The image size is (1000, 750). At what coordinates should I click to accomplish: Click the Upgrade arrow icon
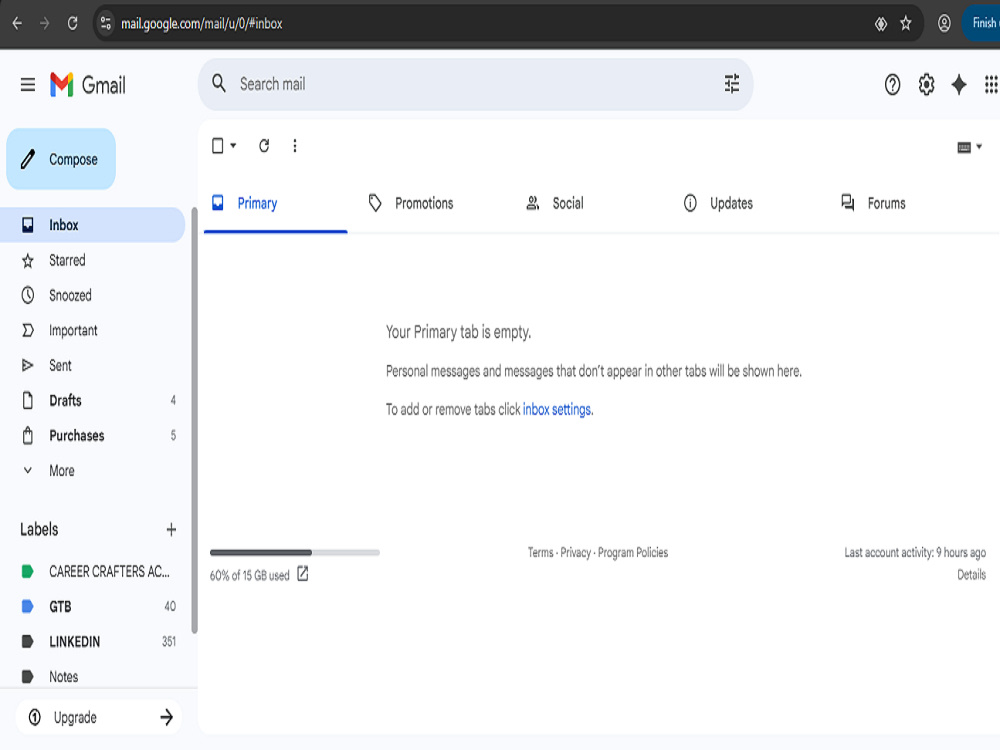tap(166, 717)
